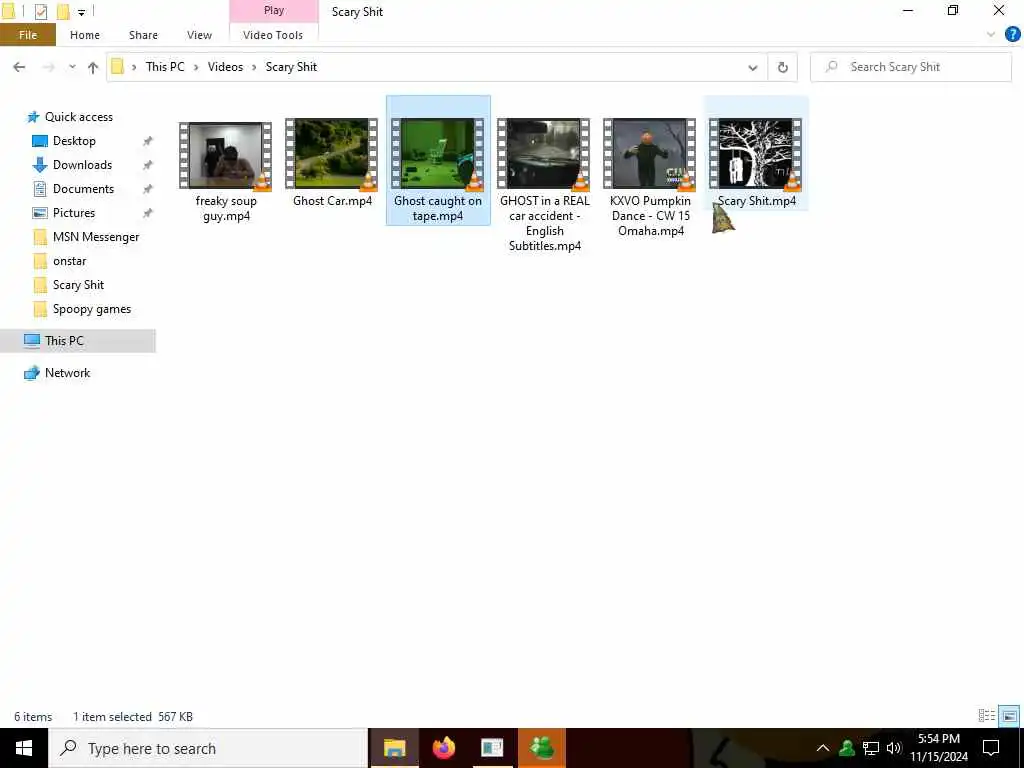Open the MSN Messenger folder in sidebar
This screenshot has height=768, width=1024.
pos(95,237)
